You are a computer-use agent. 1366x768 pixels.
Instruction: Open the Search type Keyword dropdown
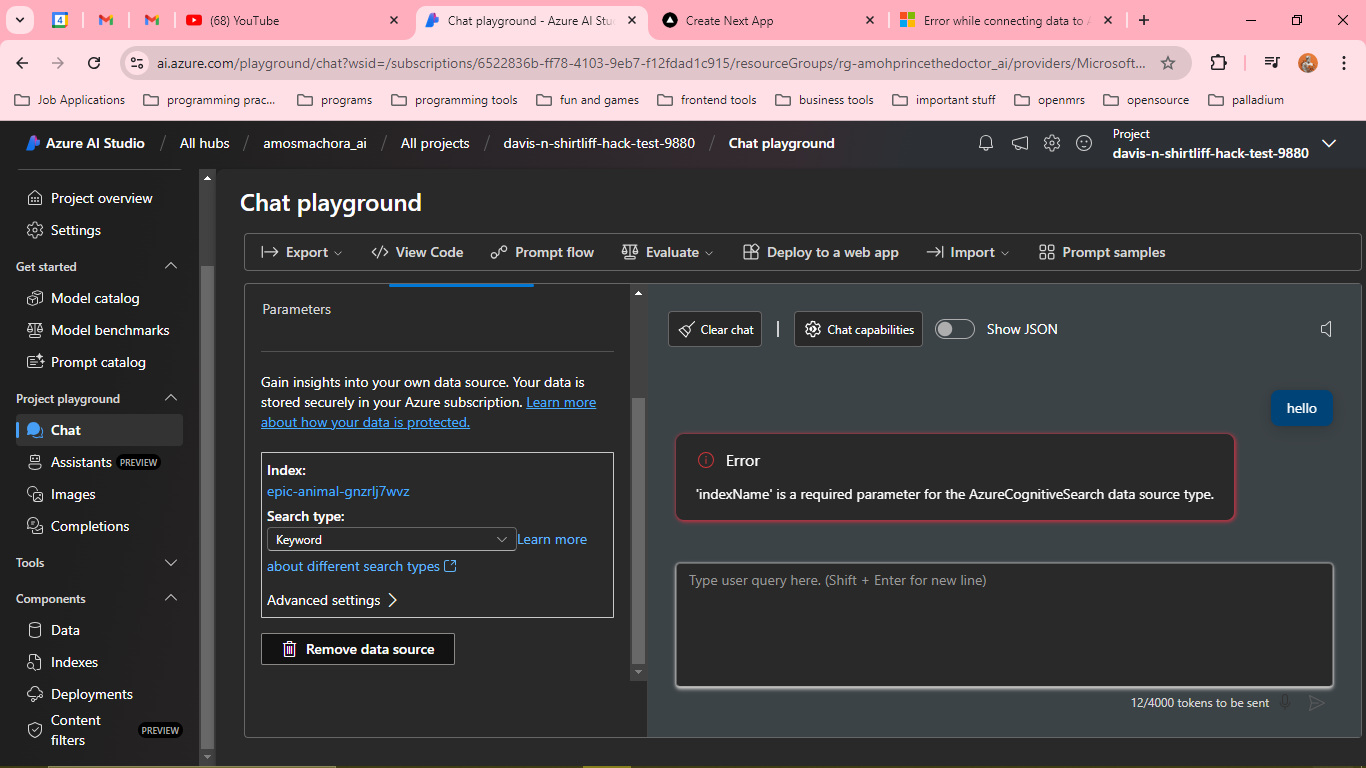click(x=391, y=539)
